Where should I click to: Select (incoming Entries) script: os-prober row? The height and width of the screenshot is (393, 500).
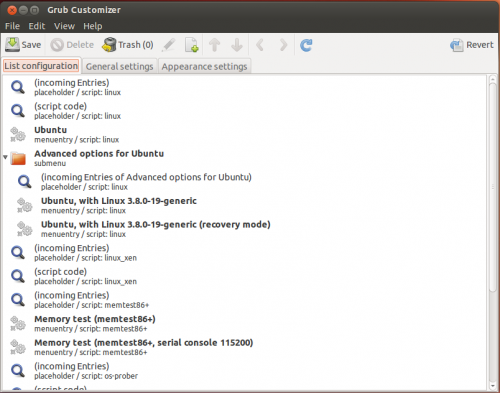pos(245,371)
